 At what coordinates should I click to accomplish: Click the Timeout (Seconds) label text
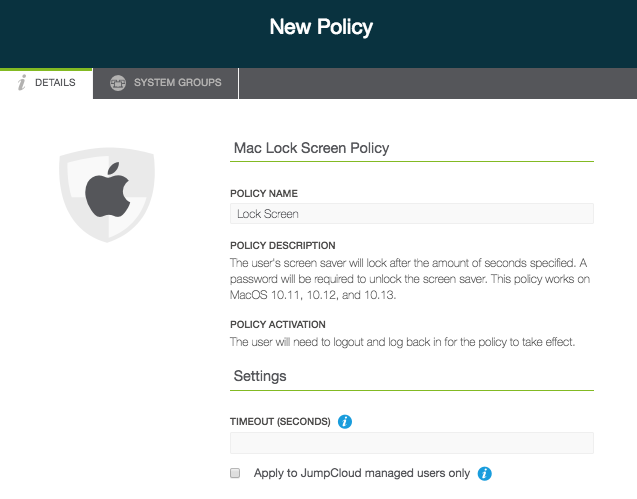pos(280,422)
